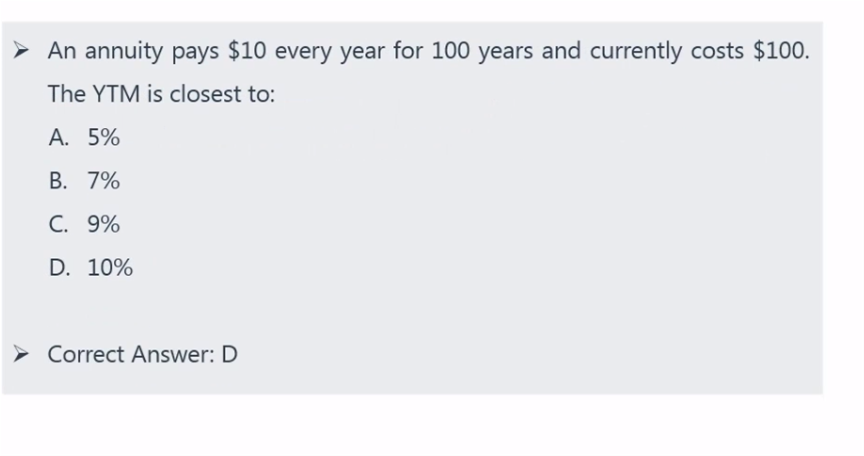Image resolution: width=864 pixels, height=456 pixels.
Task: Click the 'Correct Answer: D' line
Action: pos(143,354)
